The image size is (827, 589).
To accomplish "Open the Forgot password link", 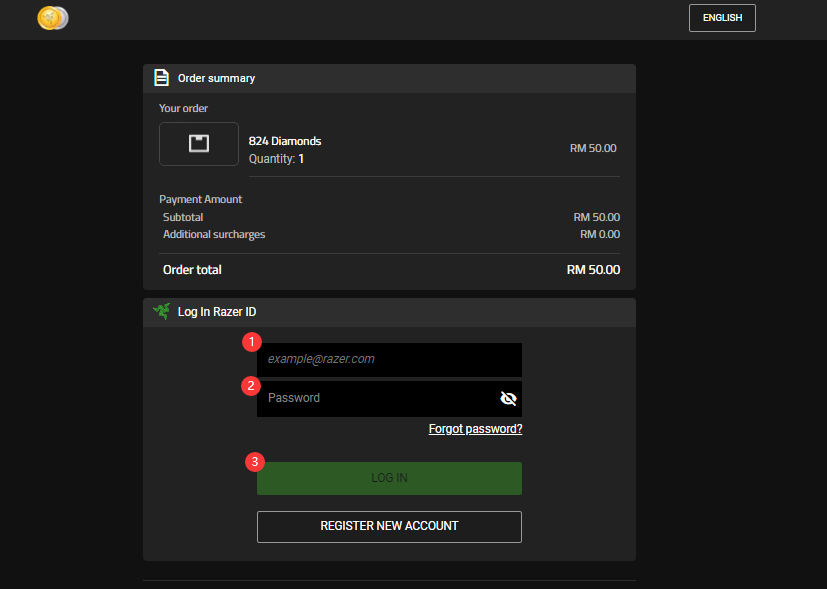I will click(475, 429).
